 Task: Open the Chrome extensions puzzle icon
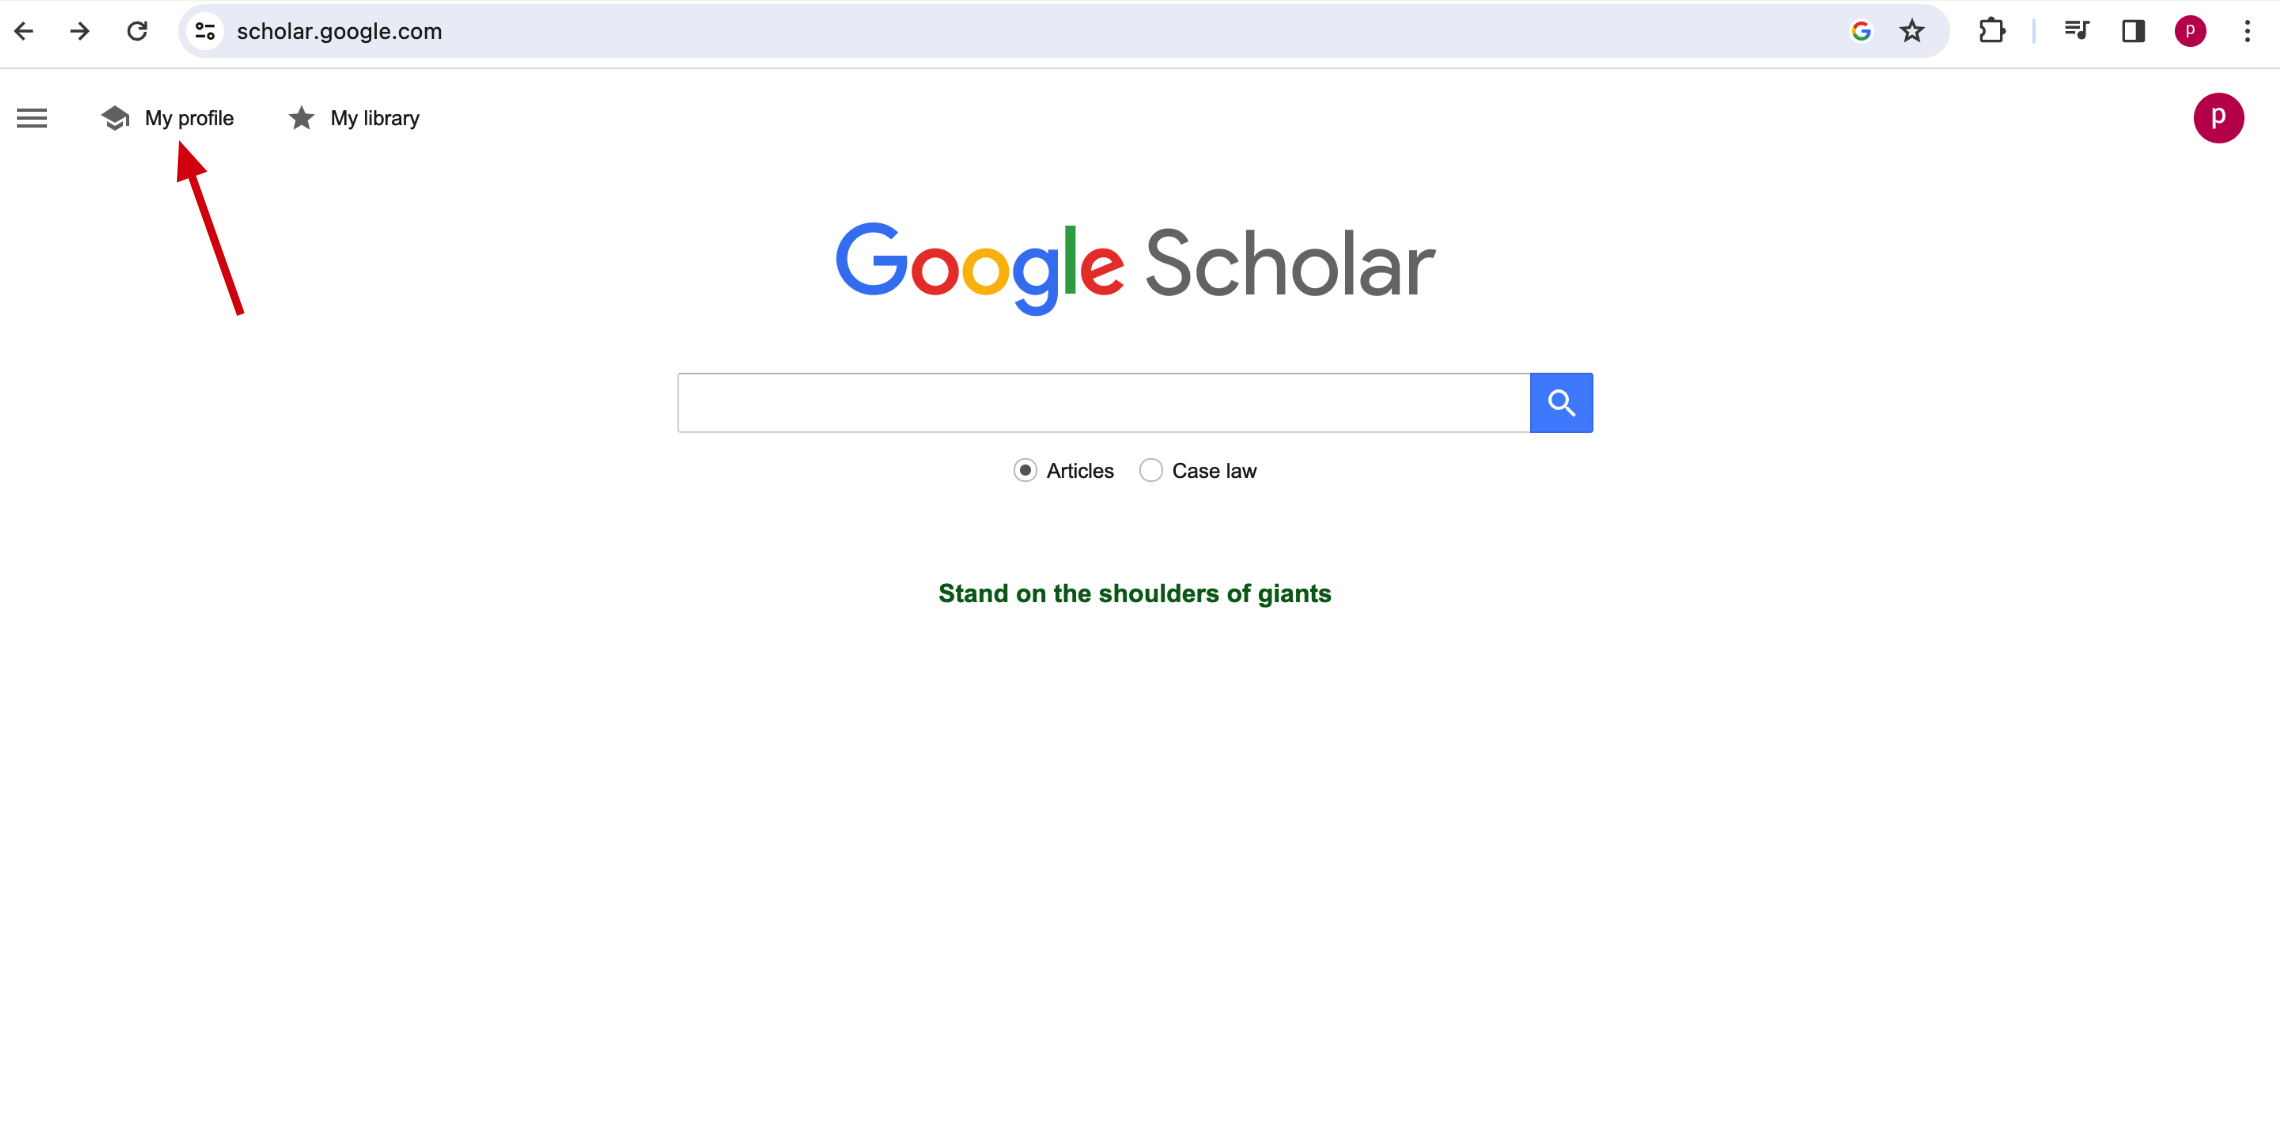pyautogui.click(x=1992, y=31)
